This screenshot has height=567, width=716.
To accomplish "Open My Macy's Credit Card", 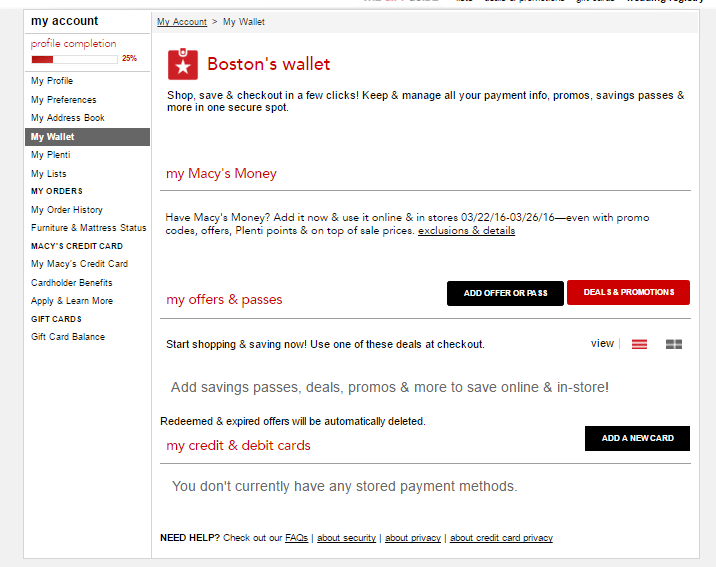I will [x=79, y=264].
